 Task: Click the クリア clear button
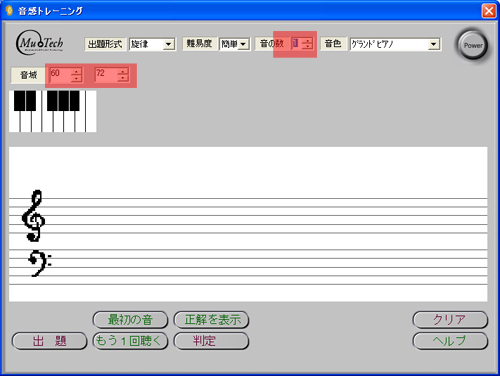450,320
